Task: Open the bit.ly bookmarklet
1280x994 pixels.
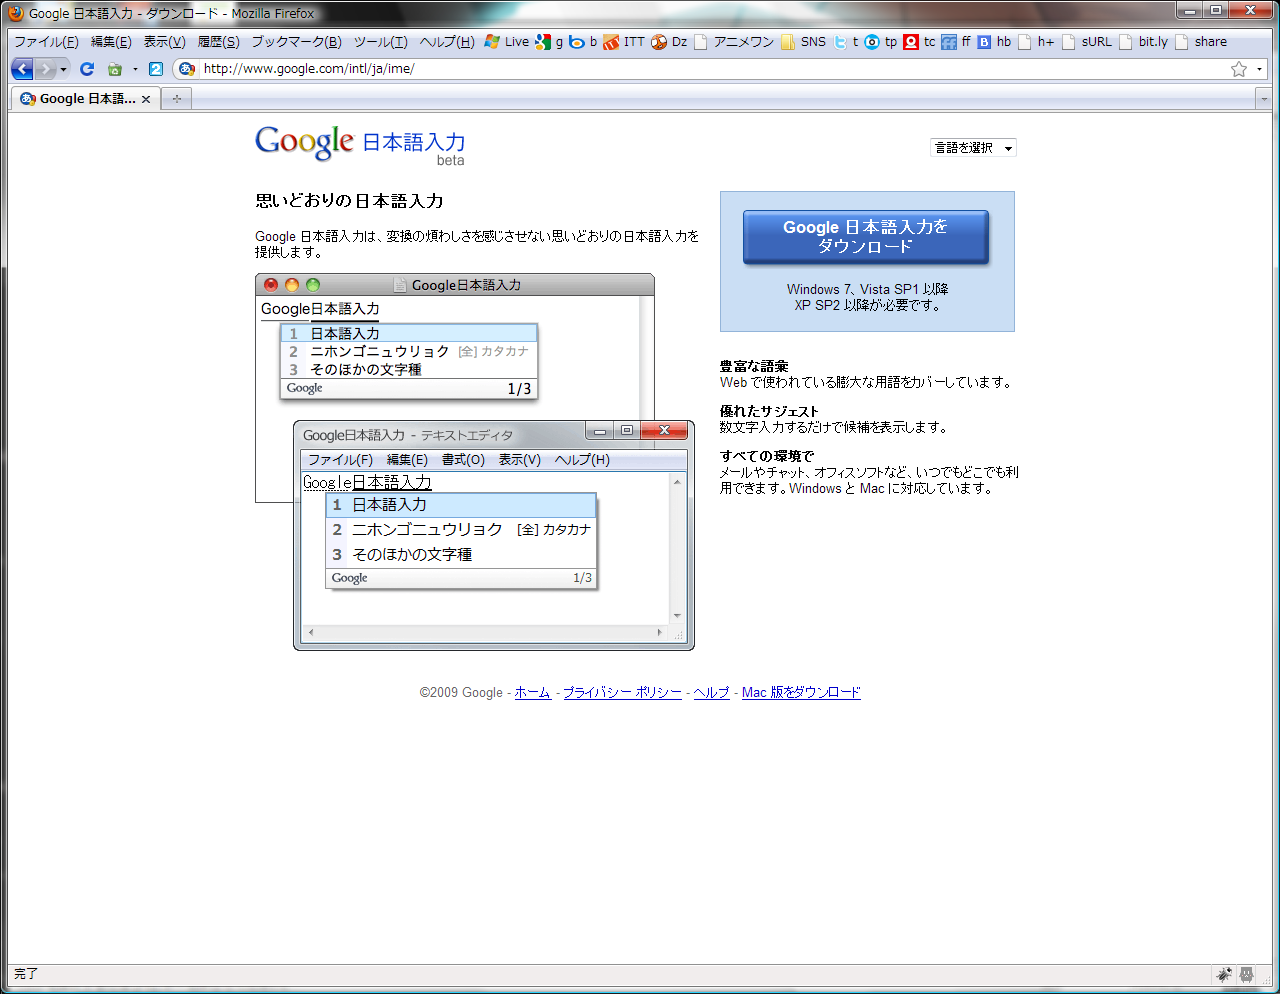Action: tap(1144, 42)
